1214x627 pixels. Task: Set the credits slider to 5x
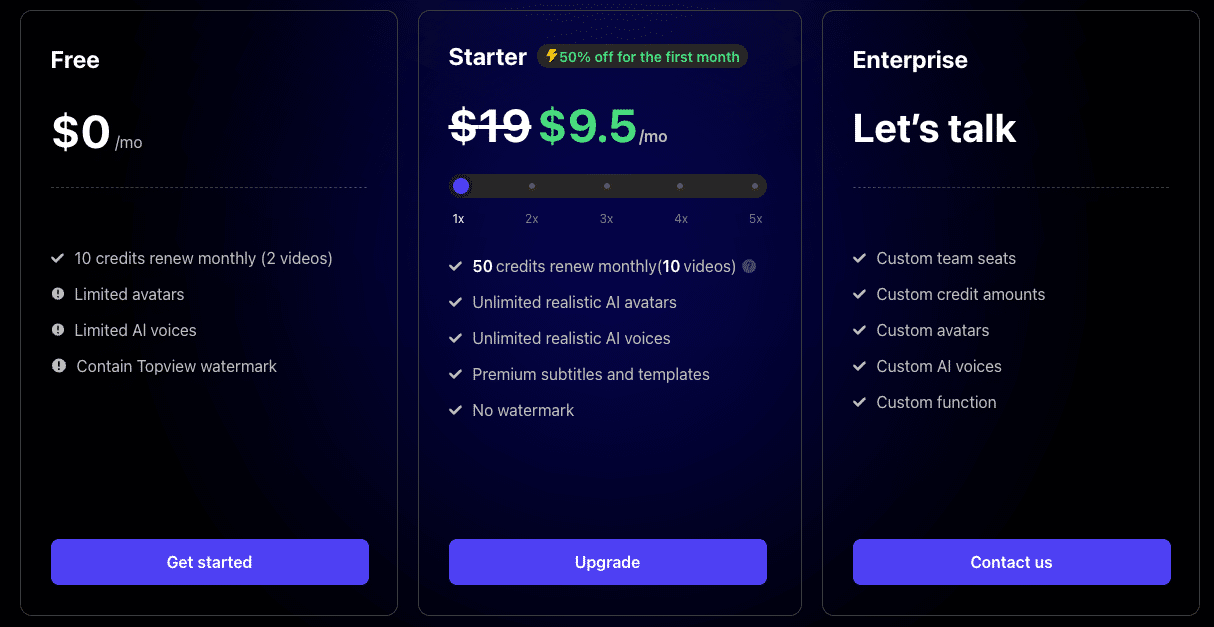point(755,186)
